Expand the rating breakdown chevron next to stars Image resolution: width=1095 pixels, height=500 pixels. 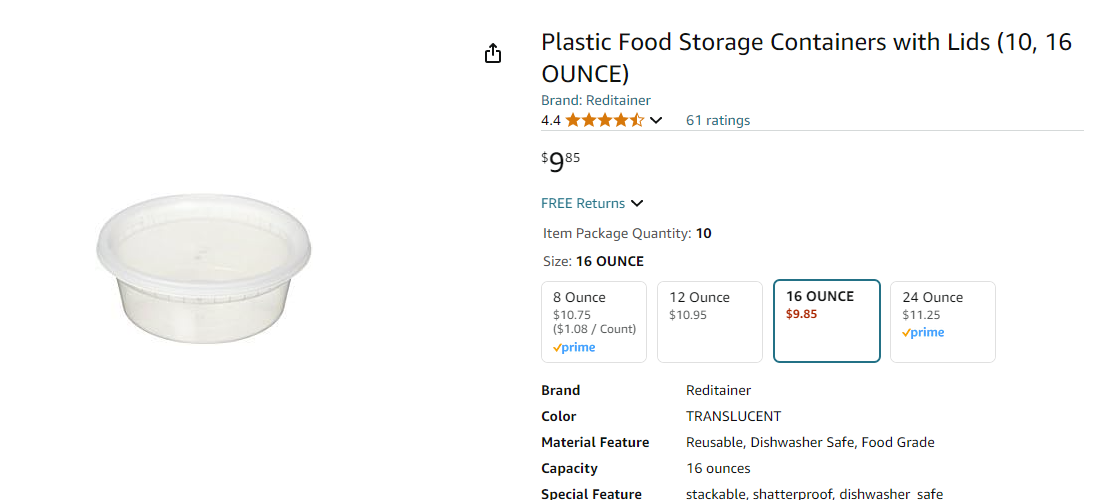coord(656,121)
